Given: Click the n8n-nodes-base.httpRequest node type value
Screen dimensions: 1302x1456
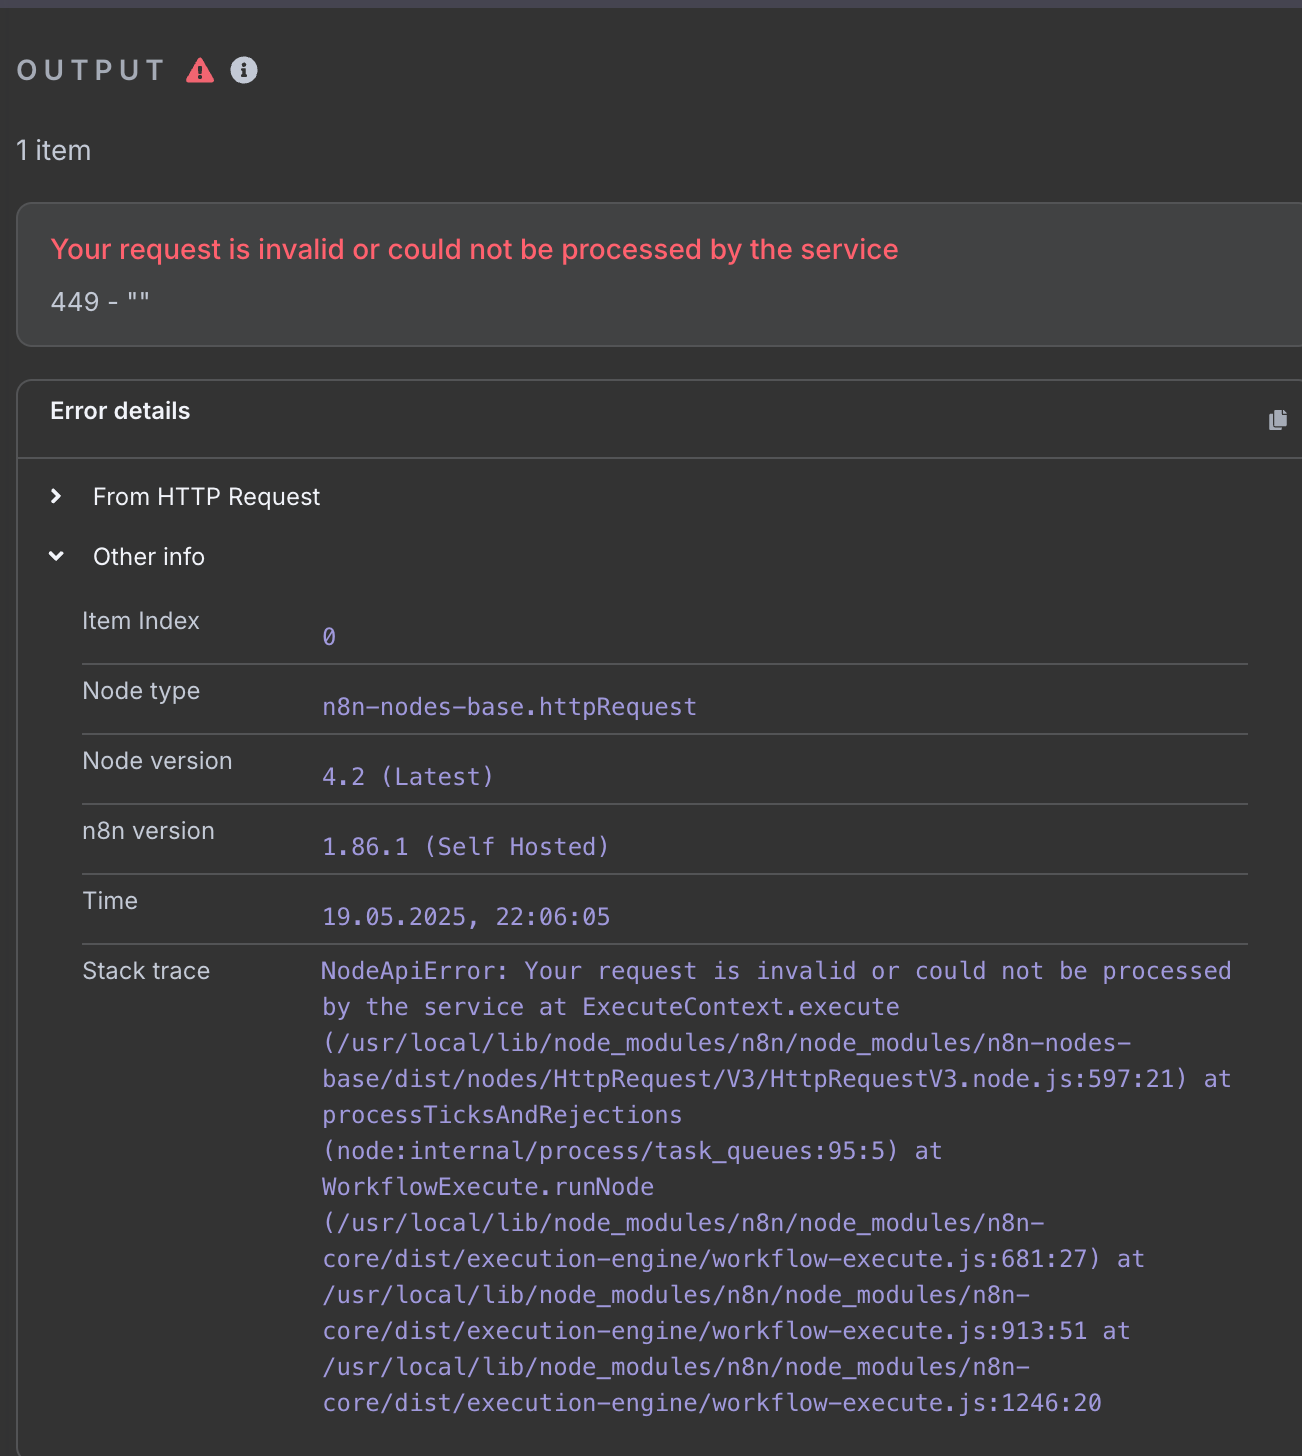Looking at the screenshot, I should tap(509, 707).
